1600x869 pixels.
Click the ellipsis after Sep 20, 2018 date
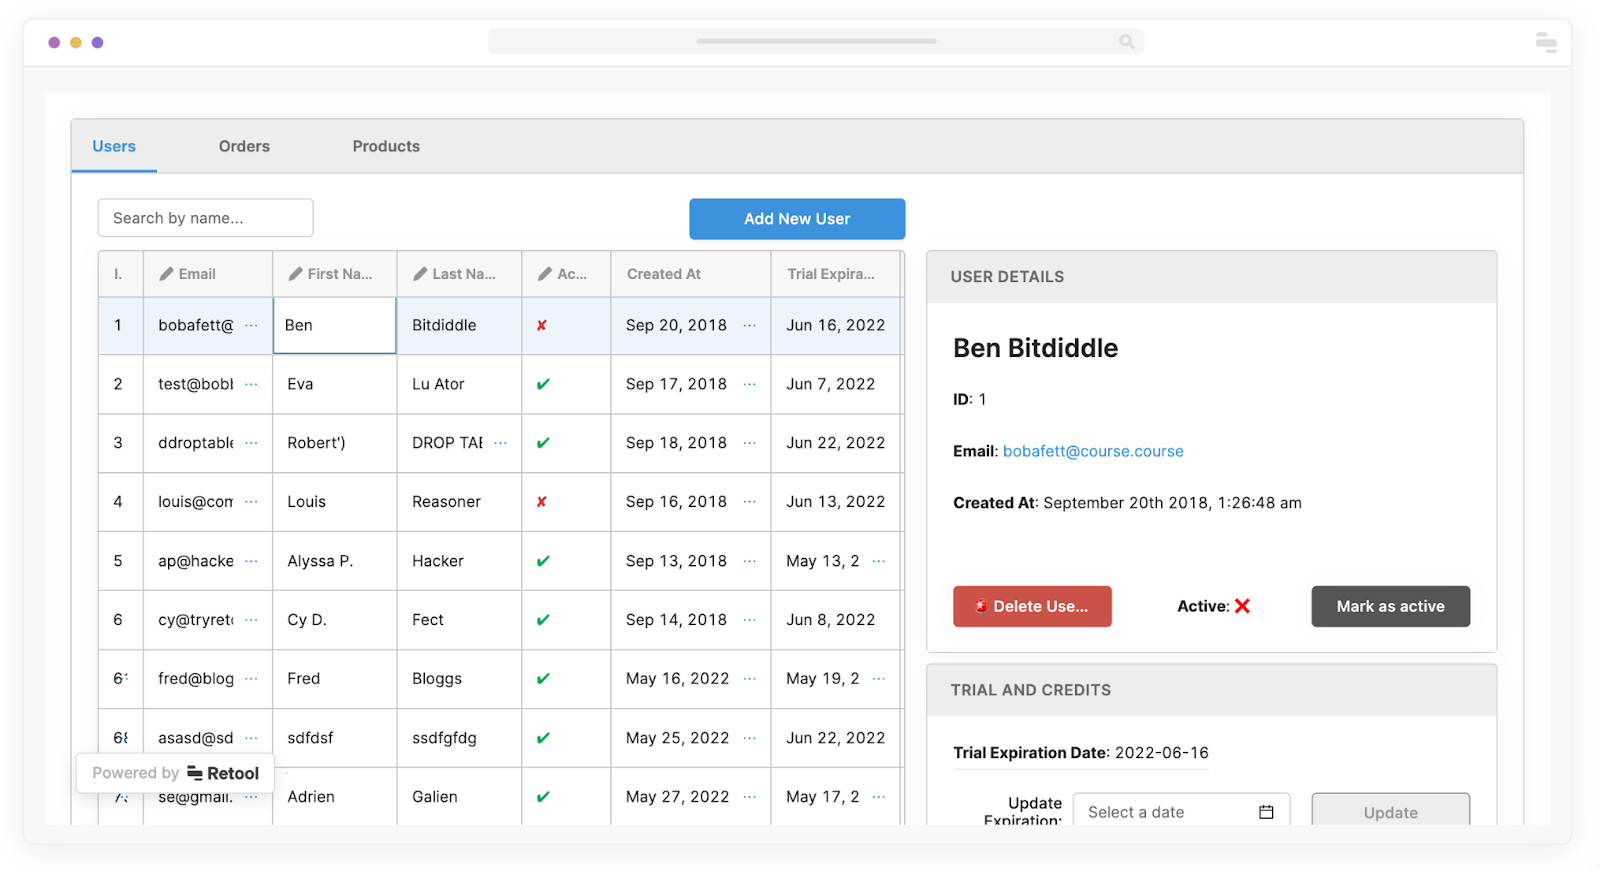[750, 325]
